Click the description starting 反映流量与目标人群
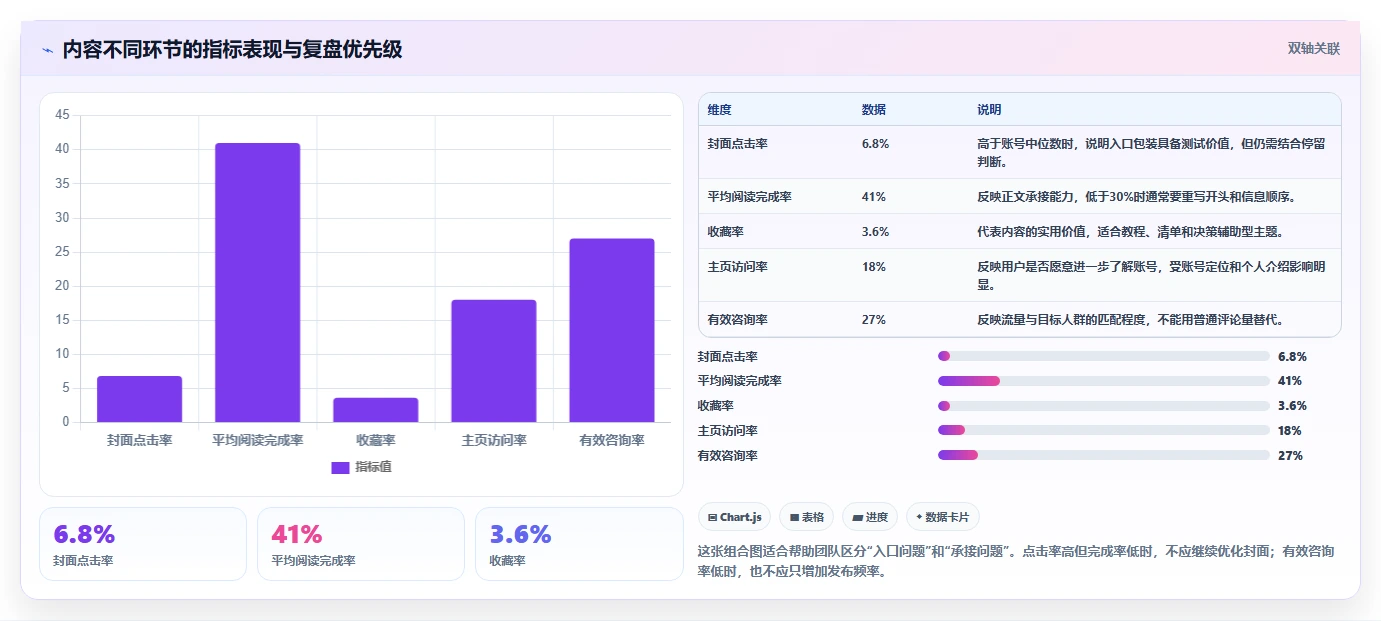This screenshot has width=1381, height=621. point(1130,320)
